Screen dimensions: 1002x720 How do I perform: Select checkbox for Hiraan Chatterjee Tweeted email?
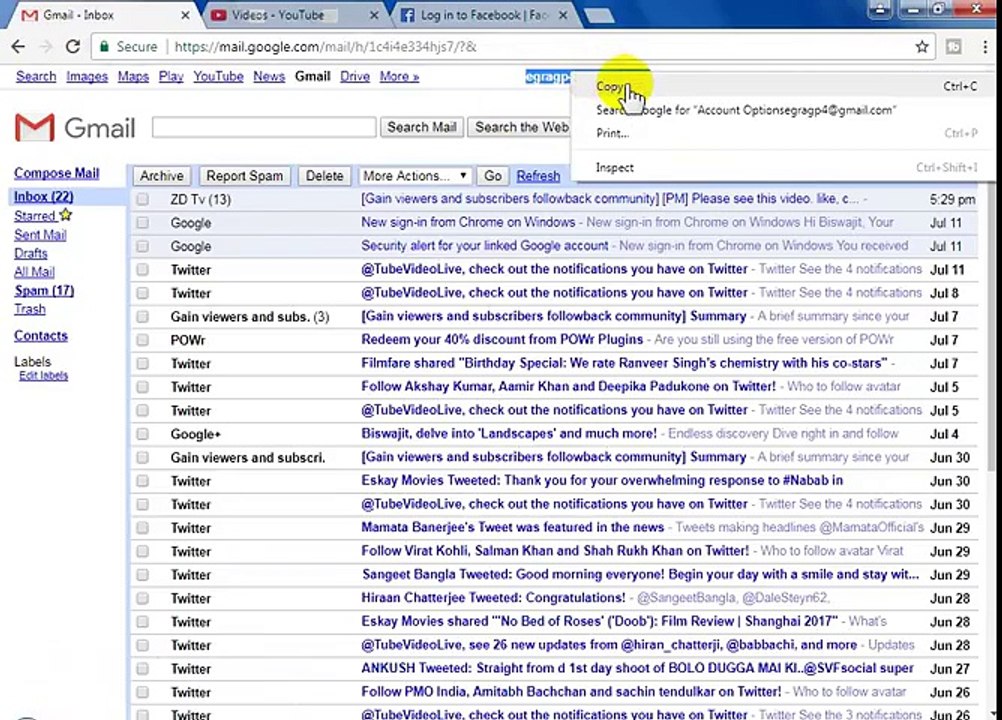143,598
